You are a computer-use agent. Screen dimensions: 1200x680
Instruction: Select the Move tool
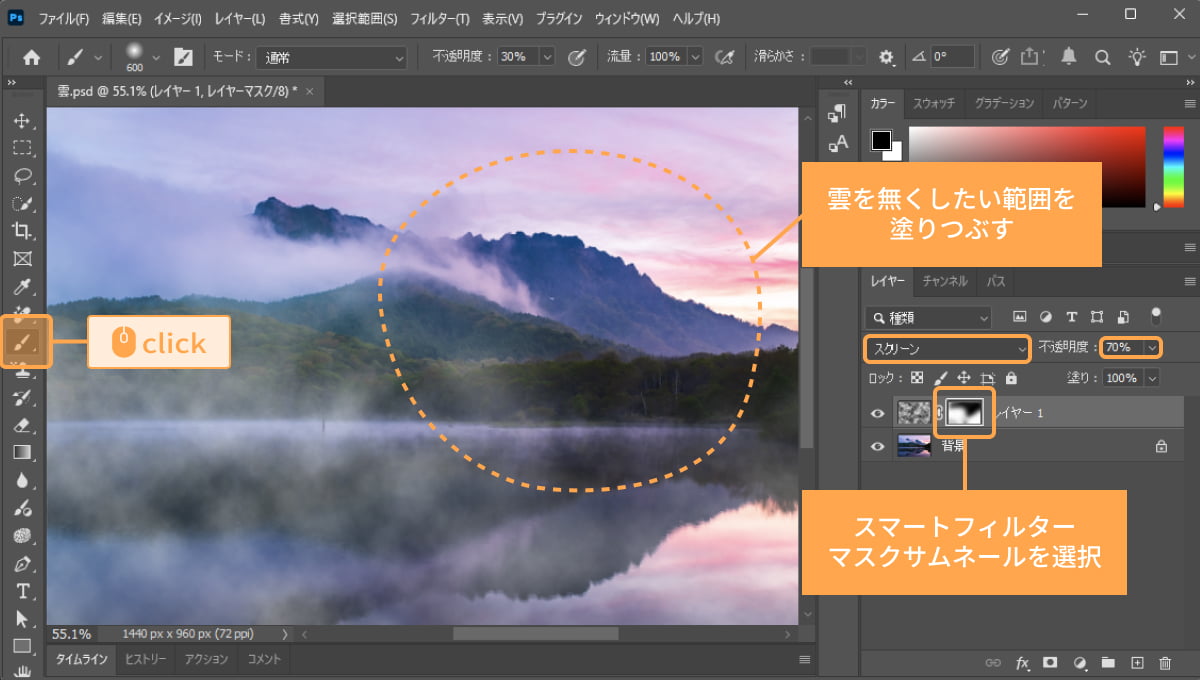tap(22, 122)
